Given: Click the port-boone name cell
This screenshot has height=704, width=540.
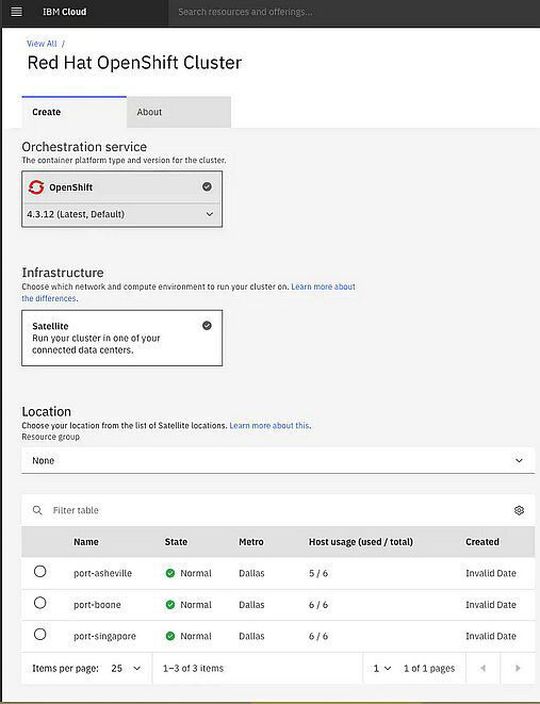Looking at the screenshot, I should (97, 604).
